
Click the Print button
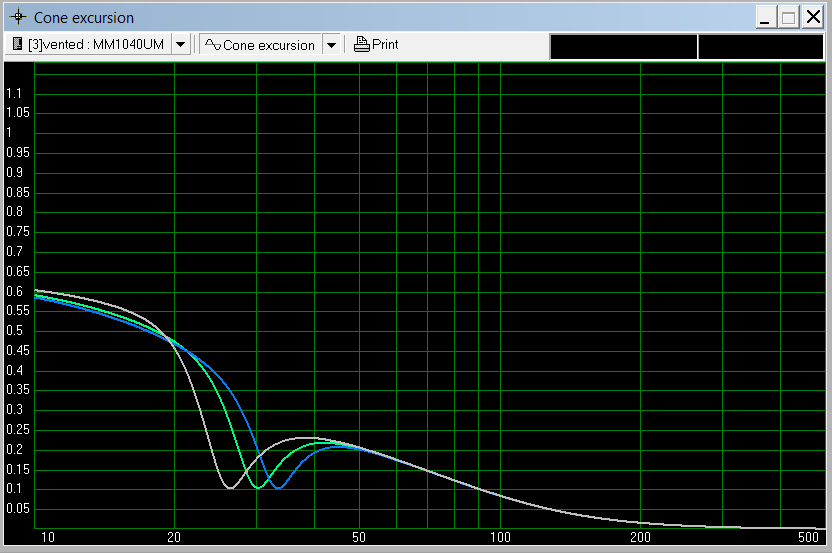click(x=376, y=45)
